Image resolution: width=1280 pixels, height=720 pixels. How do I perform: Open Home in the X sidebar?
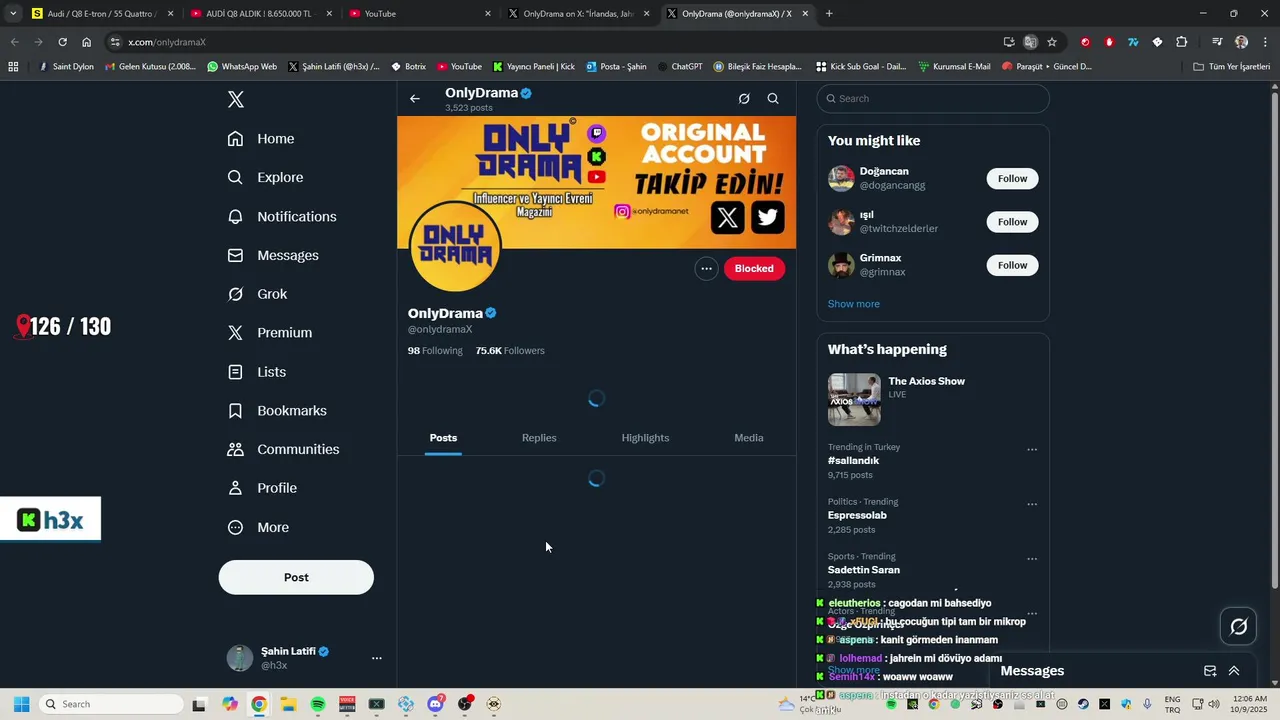pyautogui.click(x=260, y=139)
